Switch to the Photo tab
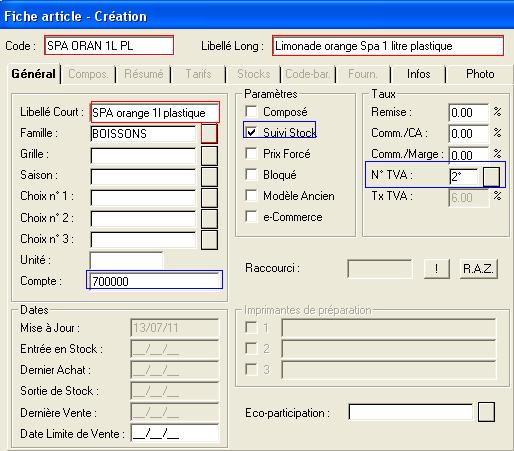This screenshot has height=451, width=514. coord(480,74)
